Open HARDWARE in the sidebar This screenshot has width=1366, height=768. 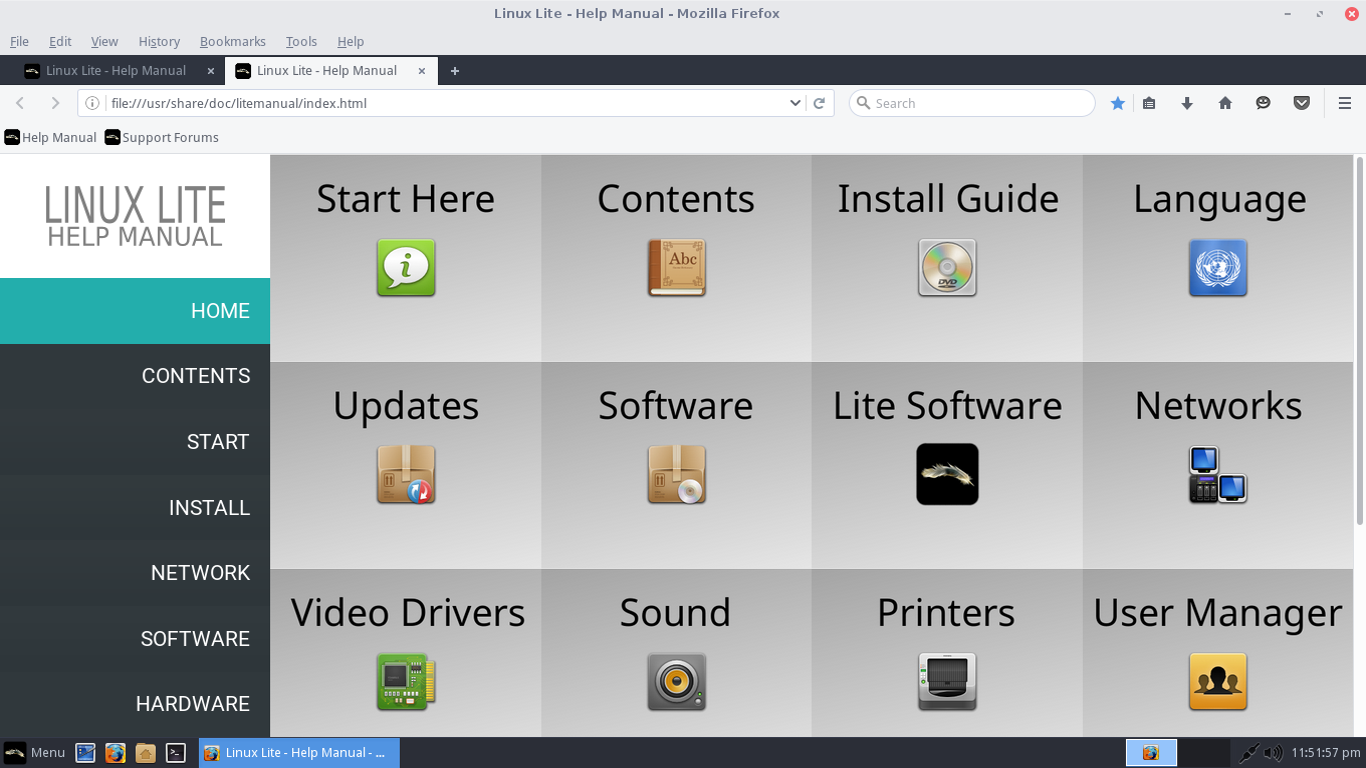point(135,704)
